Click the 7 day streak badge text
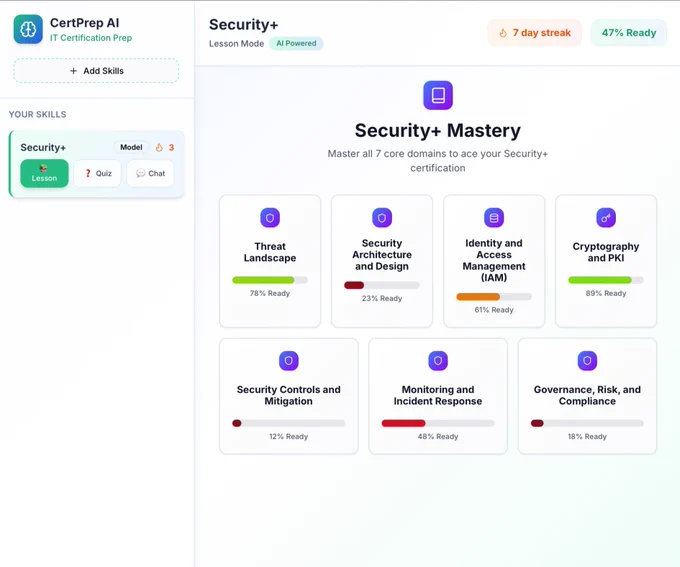 tap(541, 33)
